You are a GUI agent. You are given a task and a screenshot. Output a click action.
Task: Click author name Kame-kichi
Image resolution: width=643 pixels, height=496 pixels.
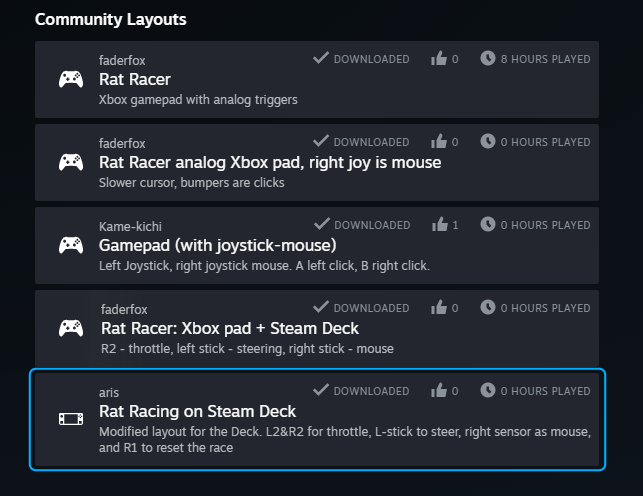pos(130,226)
